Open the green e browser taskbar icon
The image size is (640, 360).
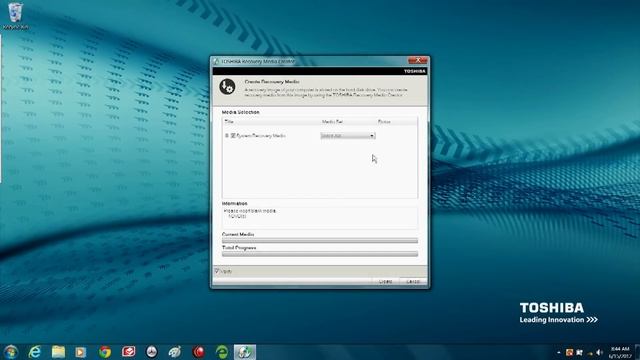point(222,352)
